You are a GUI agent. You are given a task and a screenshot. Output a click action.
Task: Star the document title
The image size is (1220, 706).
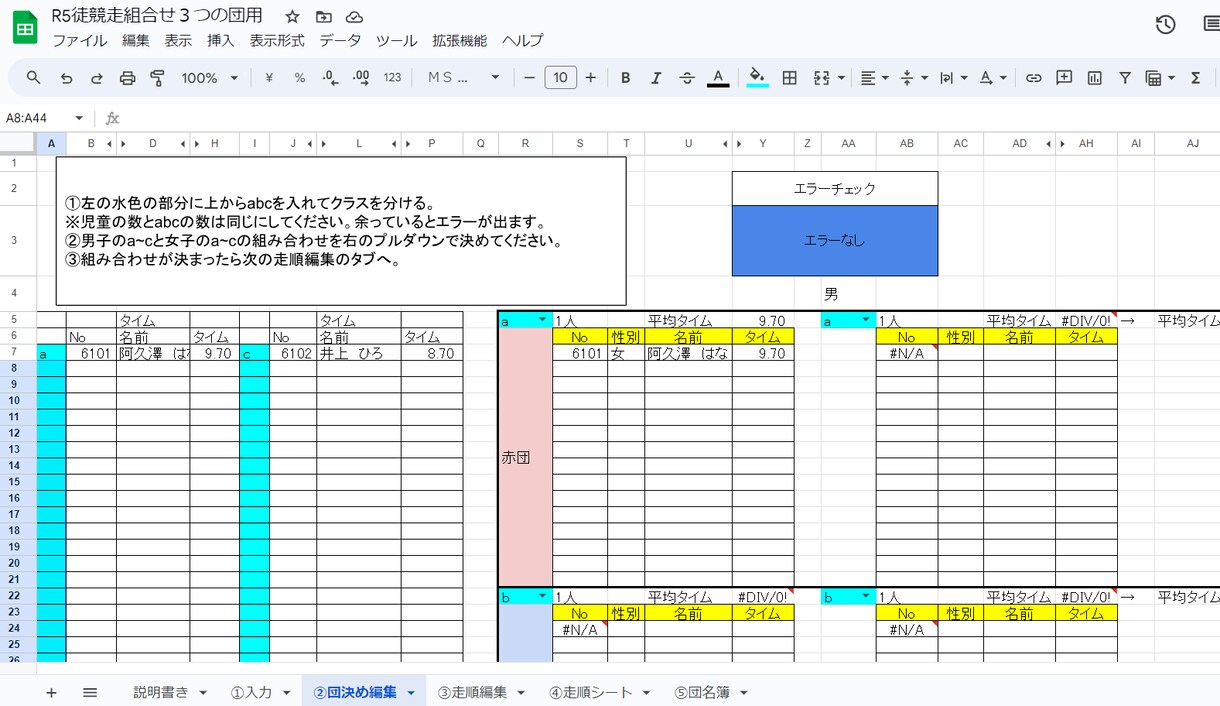[x=292, y=17]
